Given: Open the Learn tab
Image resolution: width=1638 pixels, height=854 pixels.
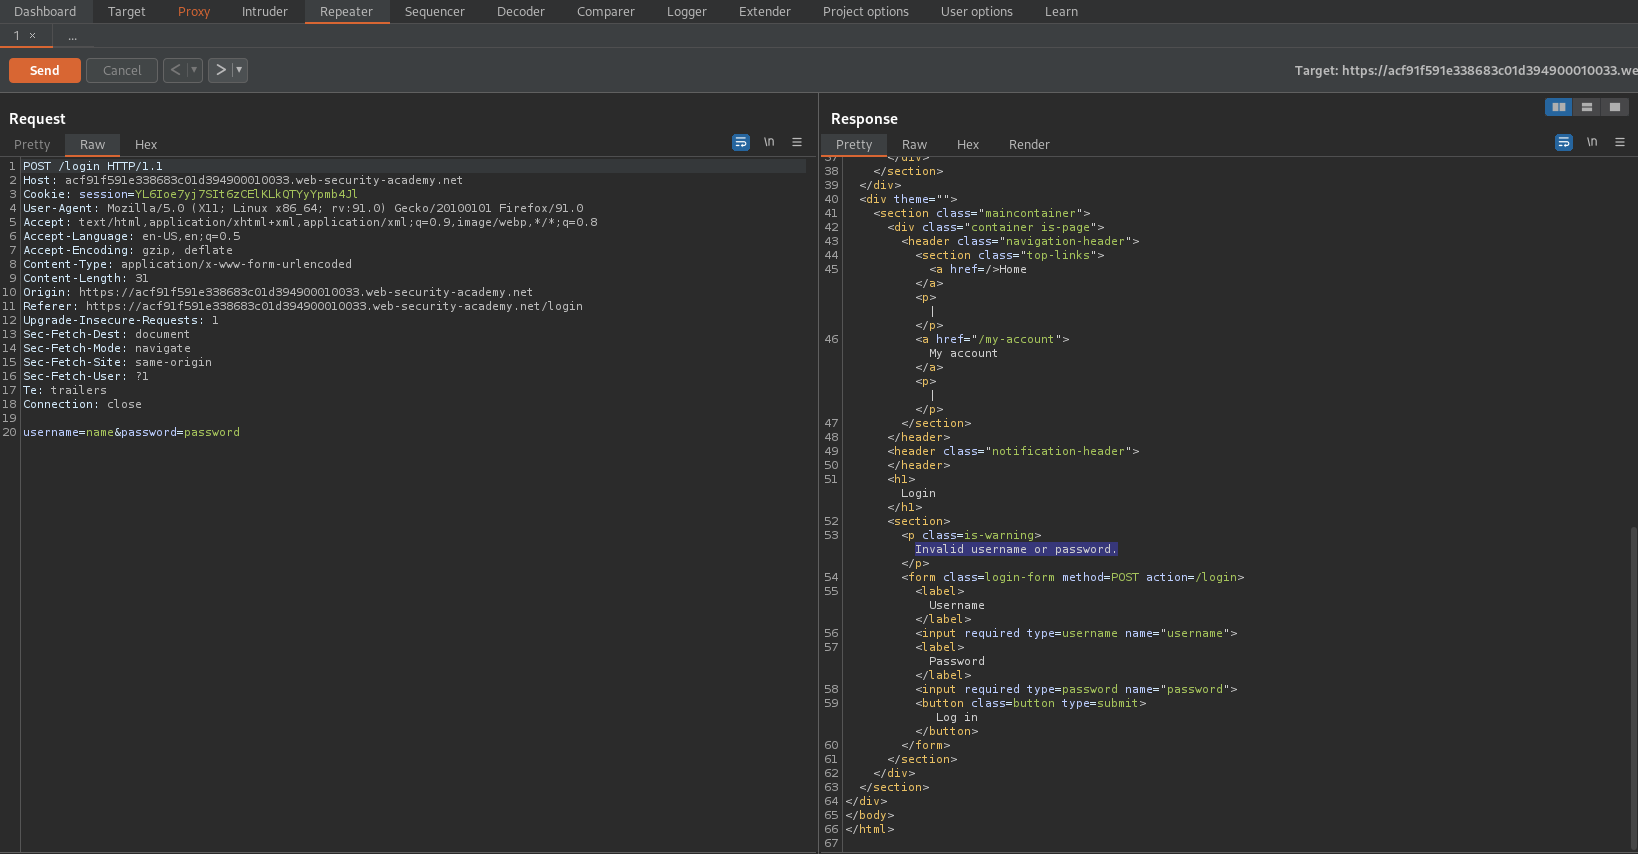Looking at the screenshot, I should pyautogui.click(x=1061, y=12).
